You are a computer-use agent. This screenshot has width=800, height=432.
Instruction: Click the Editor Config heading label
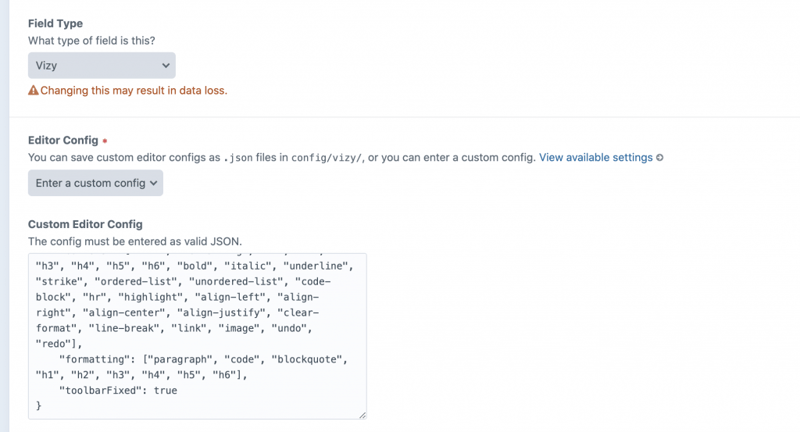point(63,141)
